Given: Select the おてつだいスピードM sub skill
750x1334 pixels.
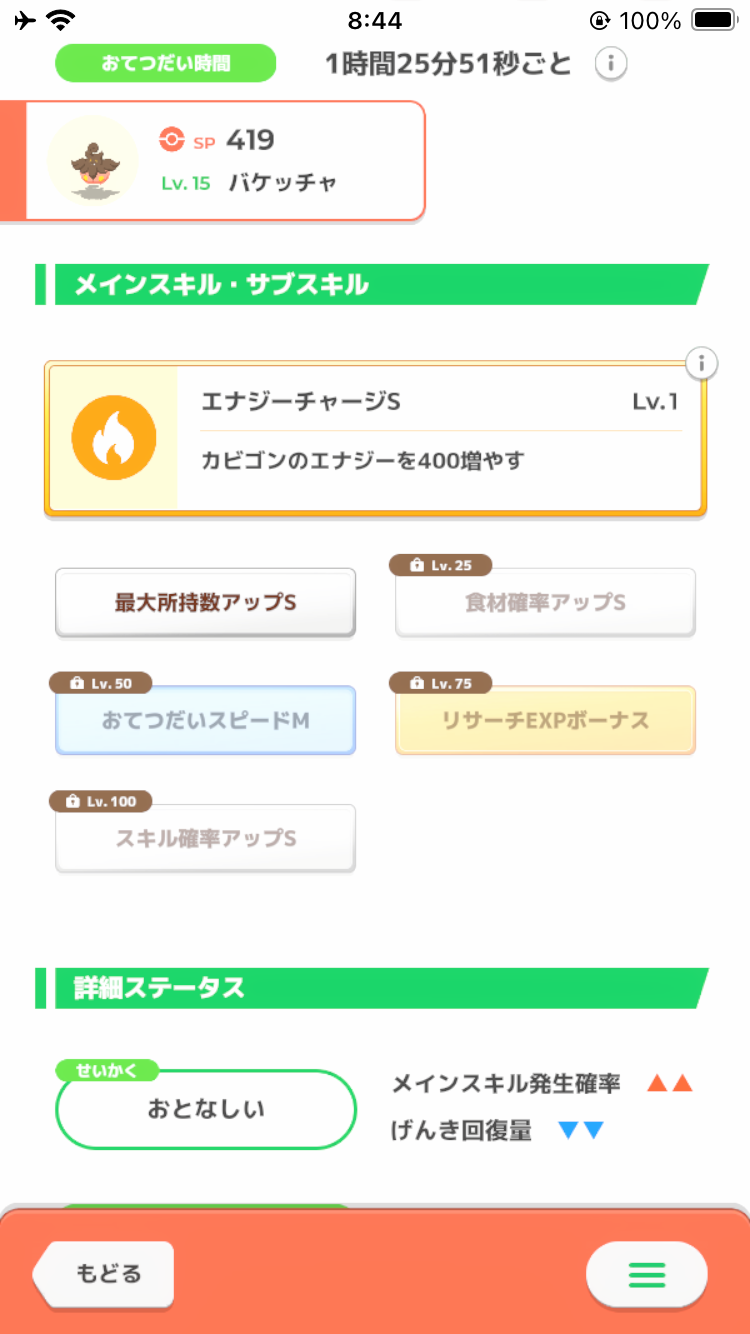Looking at the screenshot, I should [205, 721].
